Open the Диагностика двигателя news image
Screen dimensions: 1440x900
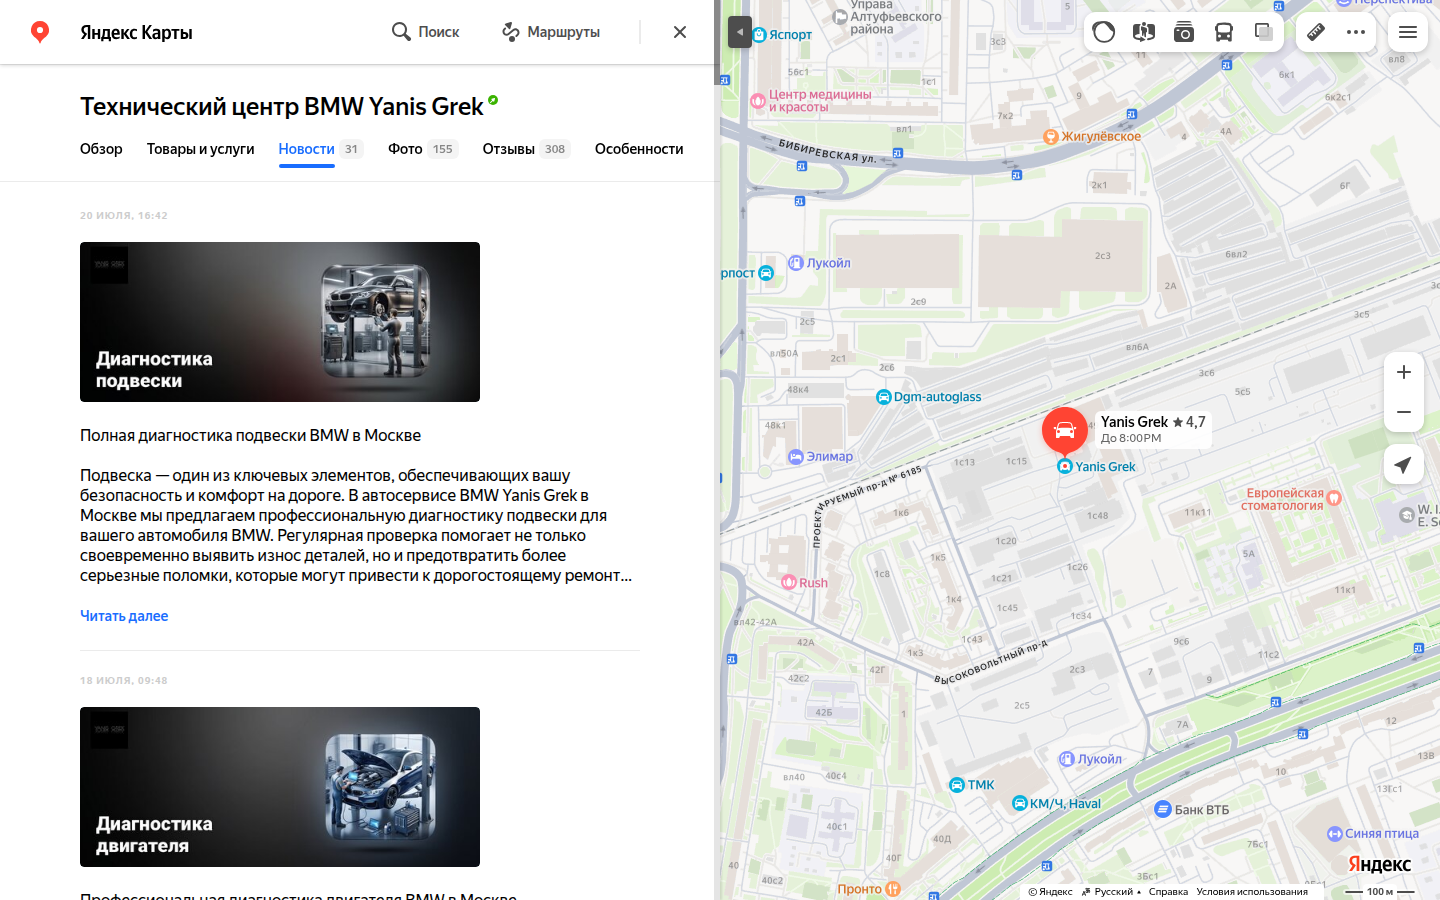(280, 787)
